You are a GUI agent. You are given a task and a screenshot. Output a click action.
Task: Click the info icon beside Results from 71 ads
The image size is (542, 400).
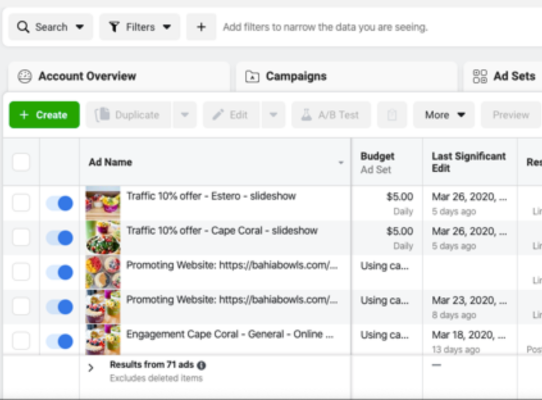[x=201, y=365]
